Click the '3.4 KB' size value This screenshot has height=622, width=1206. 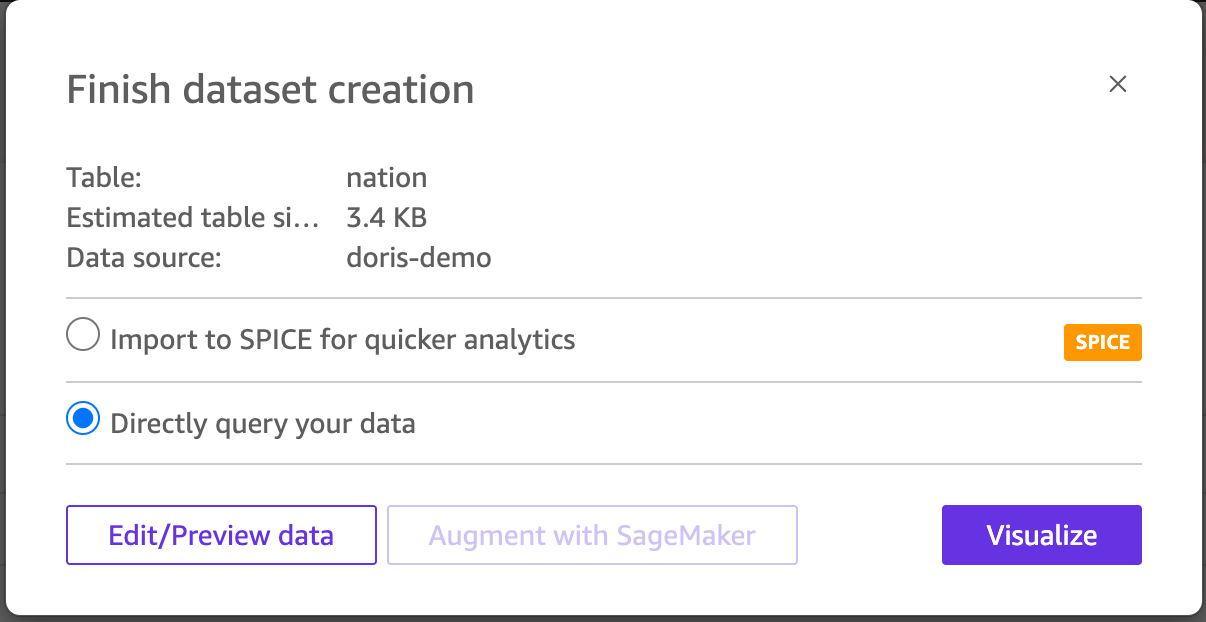386,217
